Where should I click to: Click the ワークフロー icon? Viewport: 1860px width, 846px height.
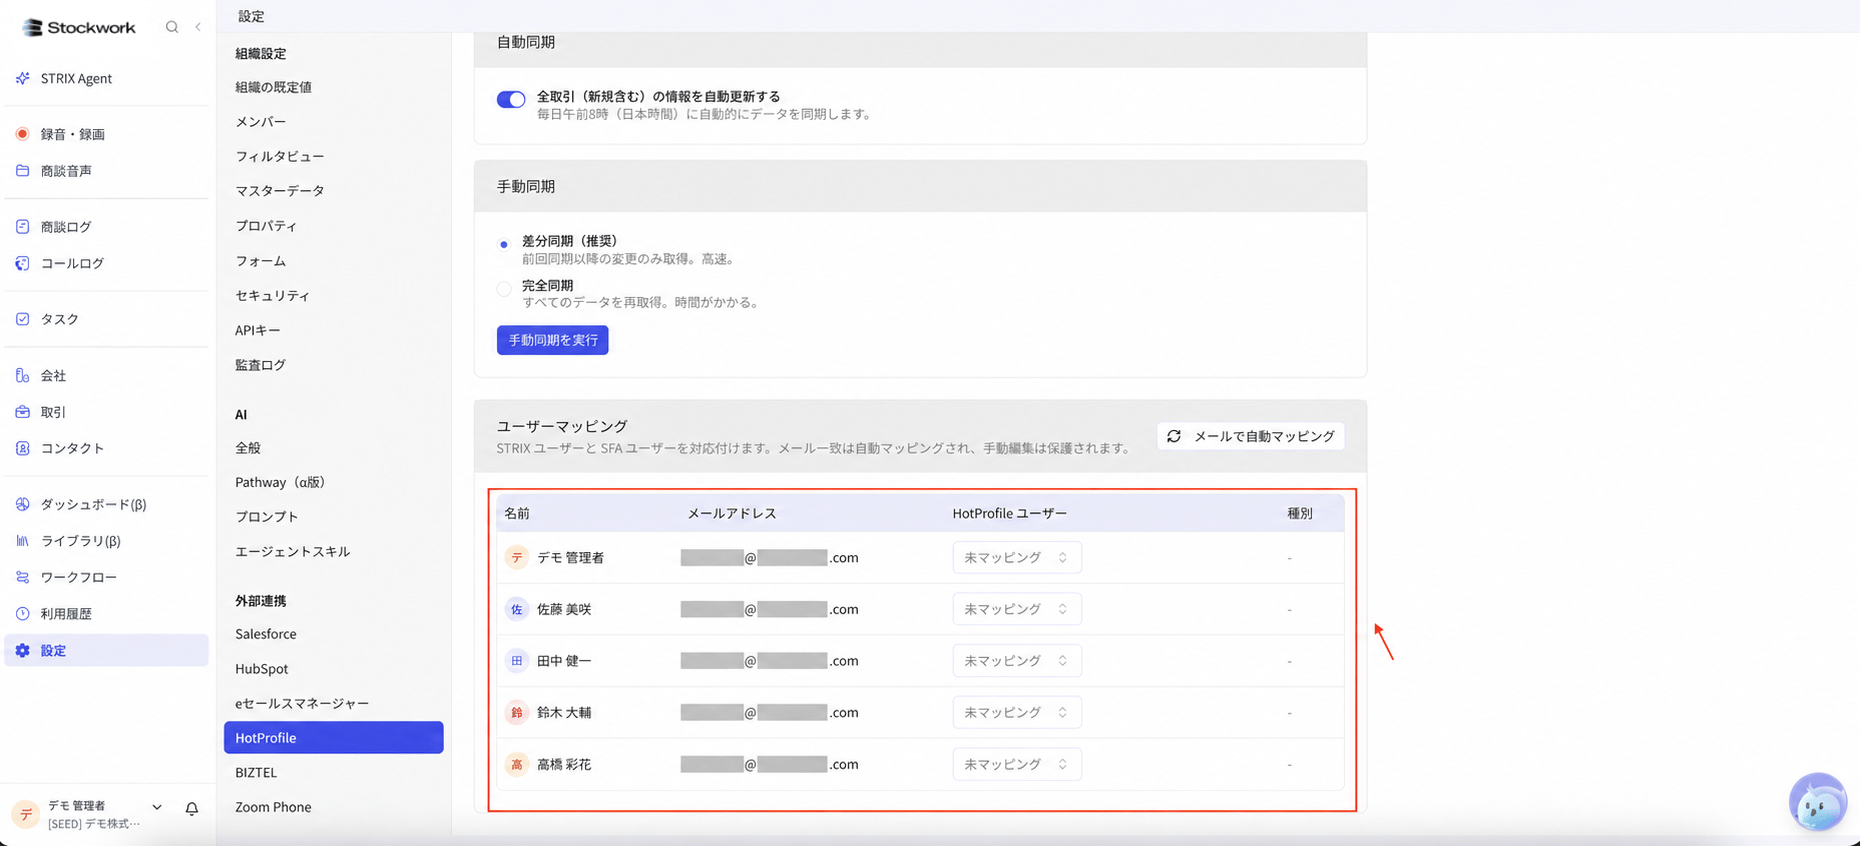23,577
